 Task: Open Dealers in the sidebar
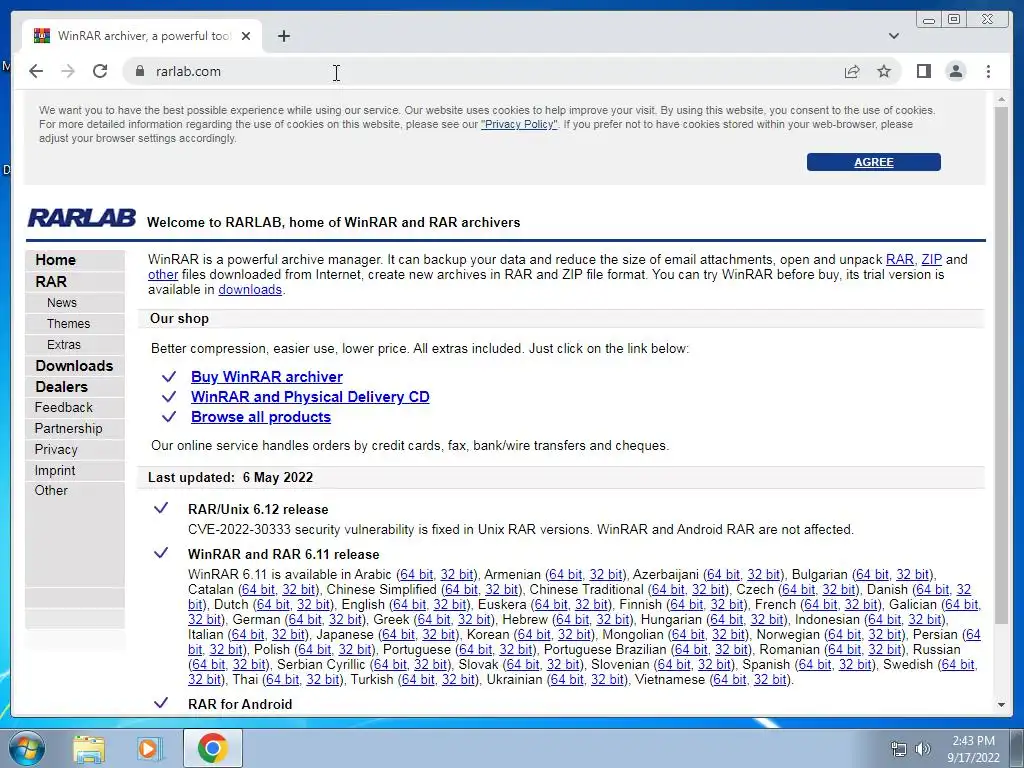[61, 387]
